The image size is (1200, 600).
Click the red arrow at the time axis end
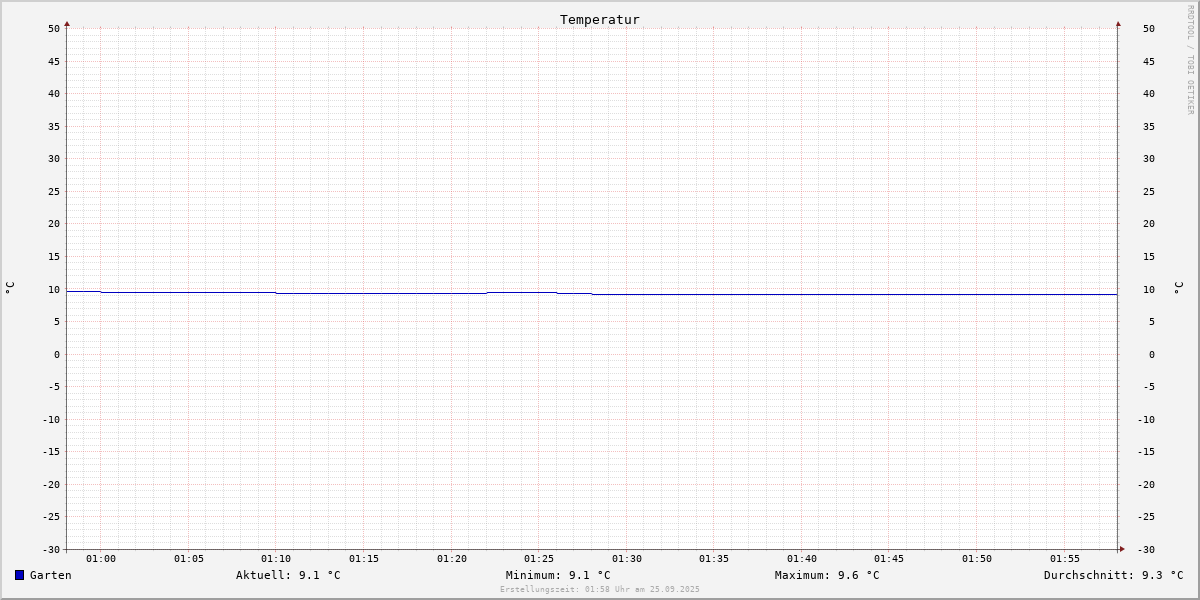(1122, 549)
